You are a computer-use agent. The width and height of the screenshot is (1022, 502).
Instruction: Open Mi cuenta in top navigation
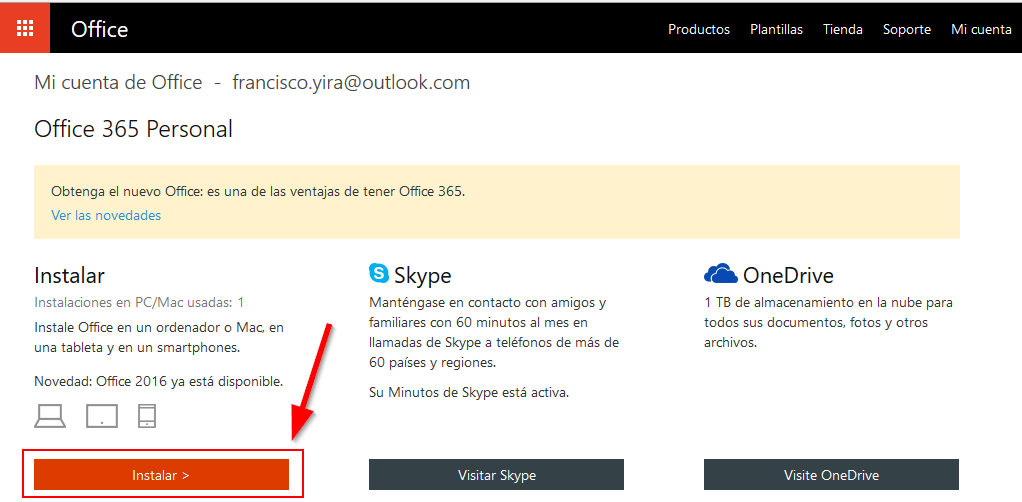click(982, 29)
